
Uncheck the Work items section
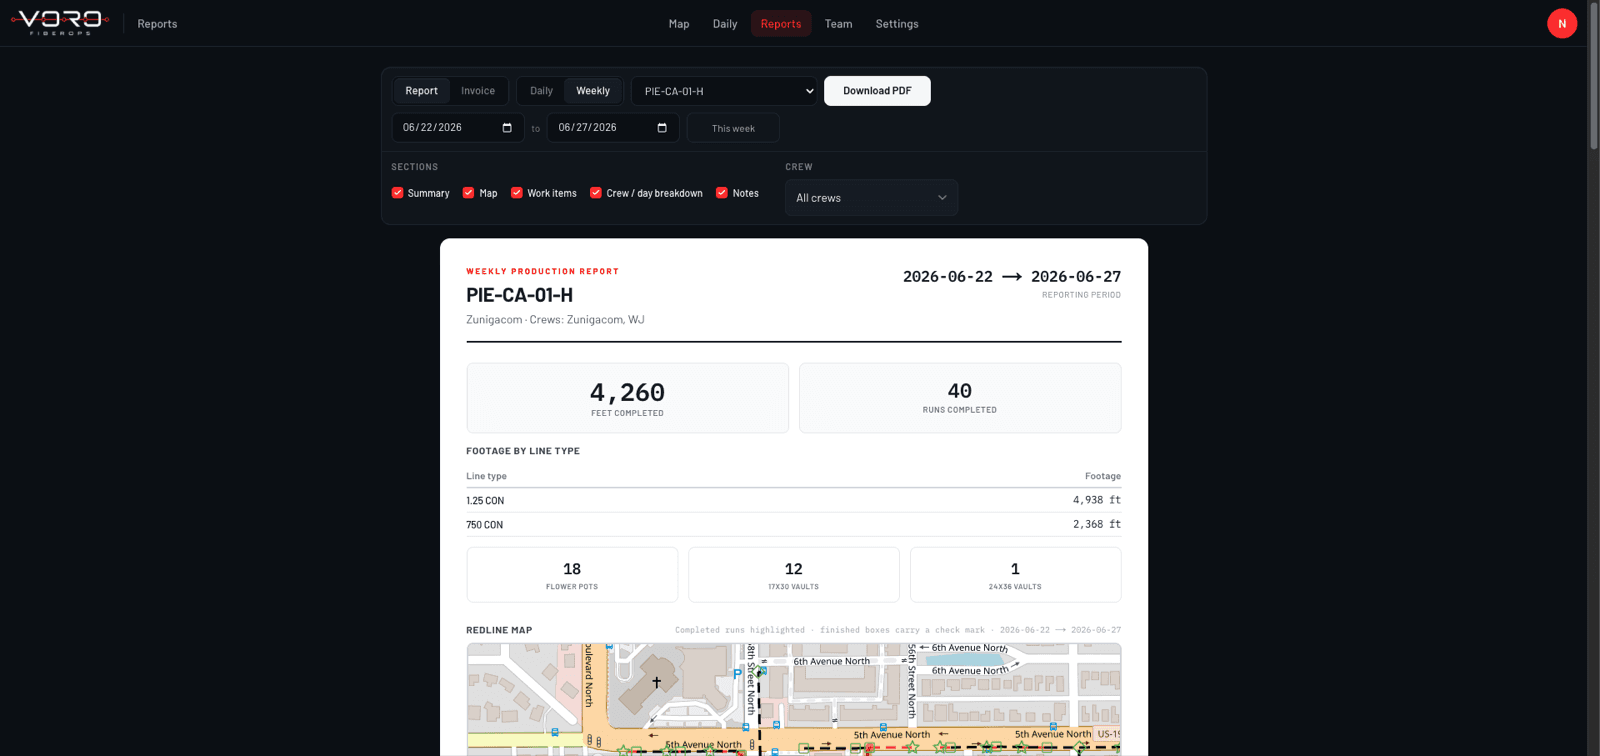[x=517, y=193]
